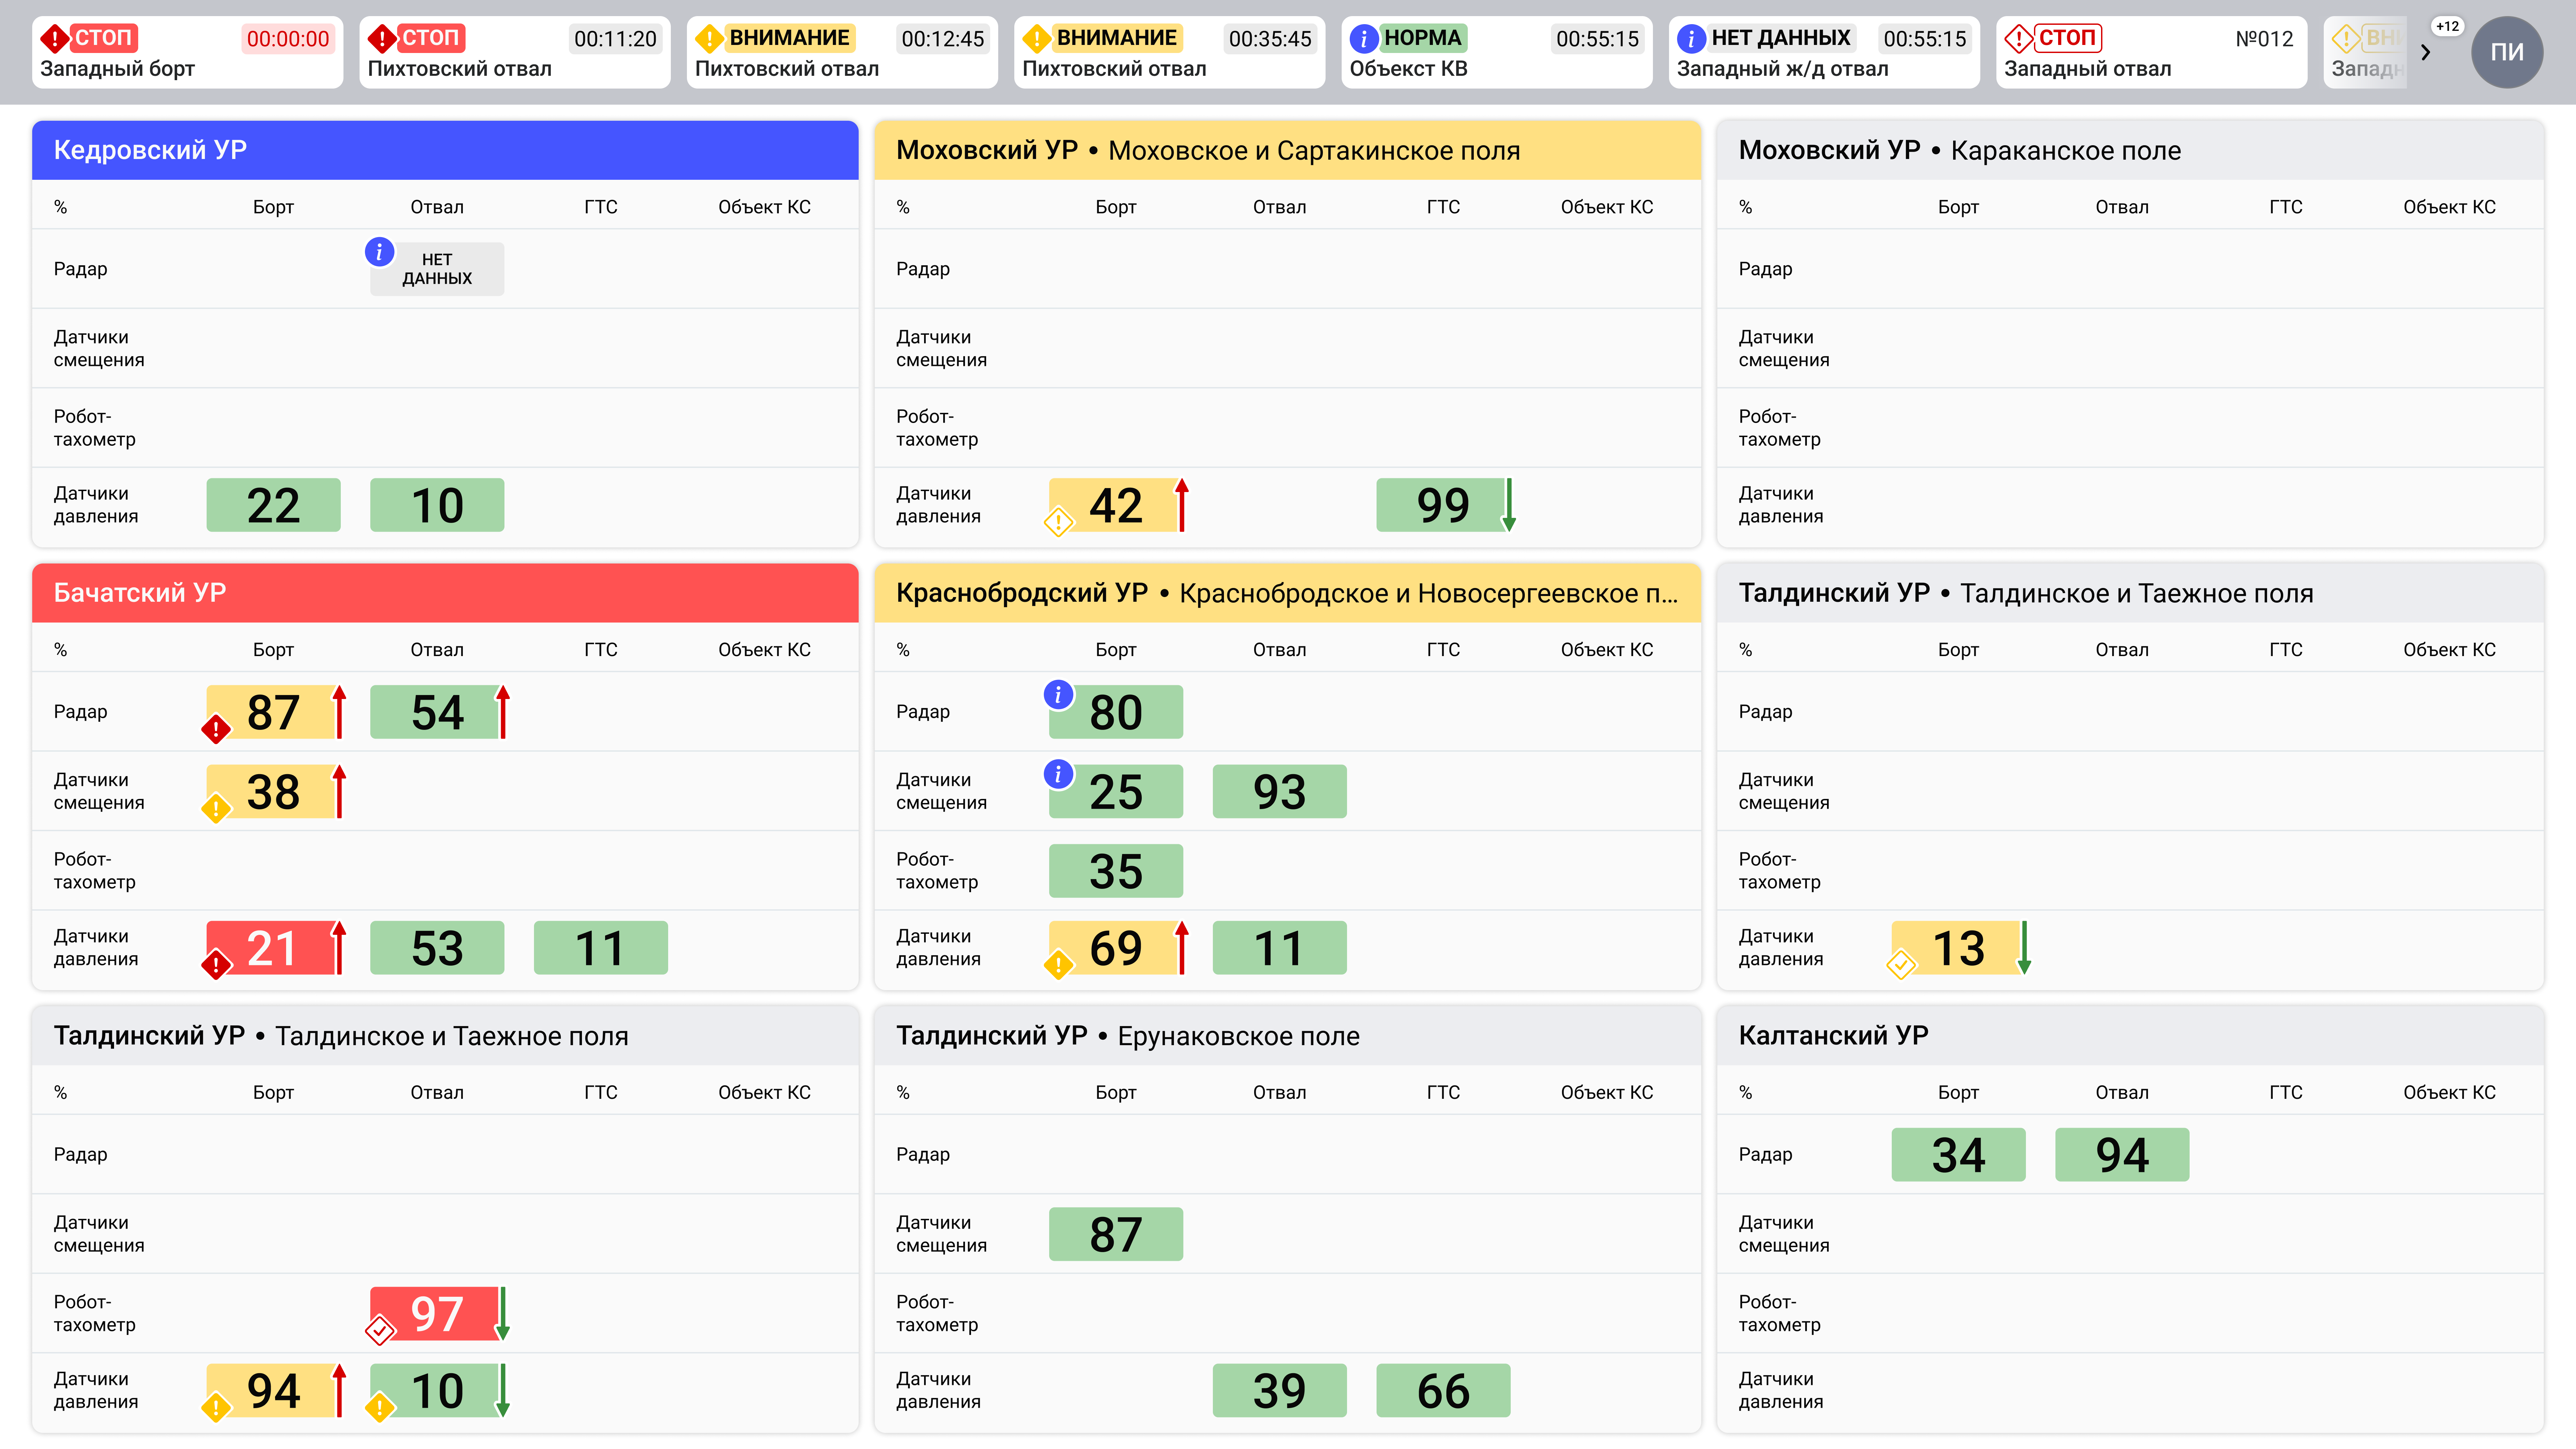Open the Бачатский УР panel header
2576x1449 pixels.
(445, 593)
